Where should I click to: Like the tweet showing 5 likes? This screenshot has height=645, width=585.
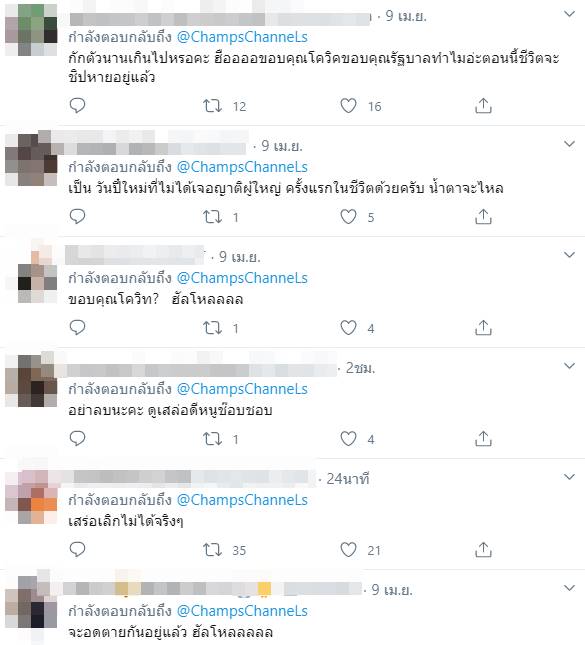[348, 217]
